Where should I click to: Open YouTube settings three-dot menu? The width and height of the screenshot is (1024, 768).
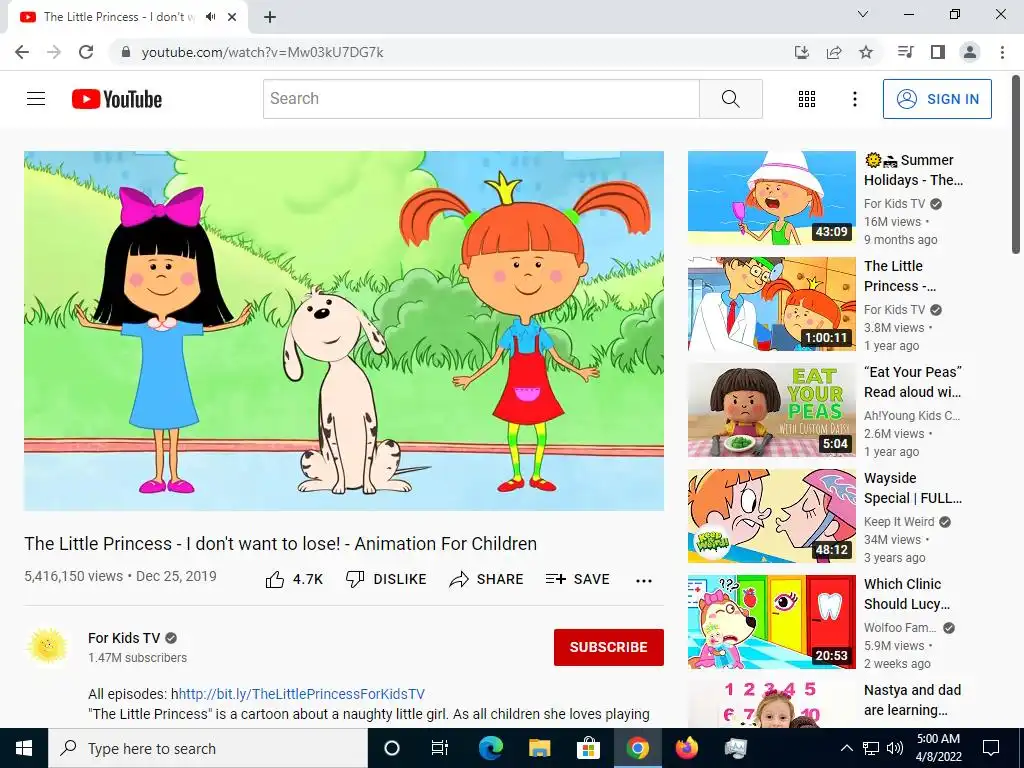854,99
